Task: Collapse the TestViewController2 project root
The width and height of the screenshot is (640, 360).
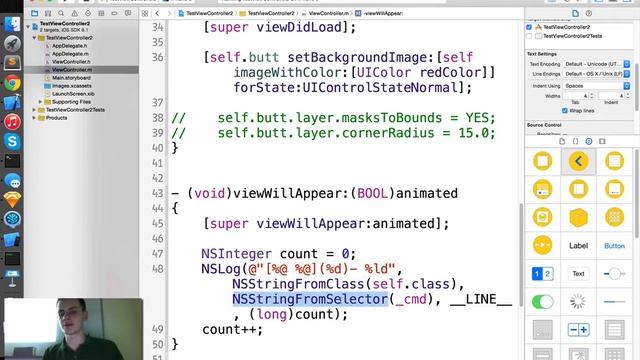Action: [28, 27]
